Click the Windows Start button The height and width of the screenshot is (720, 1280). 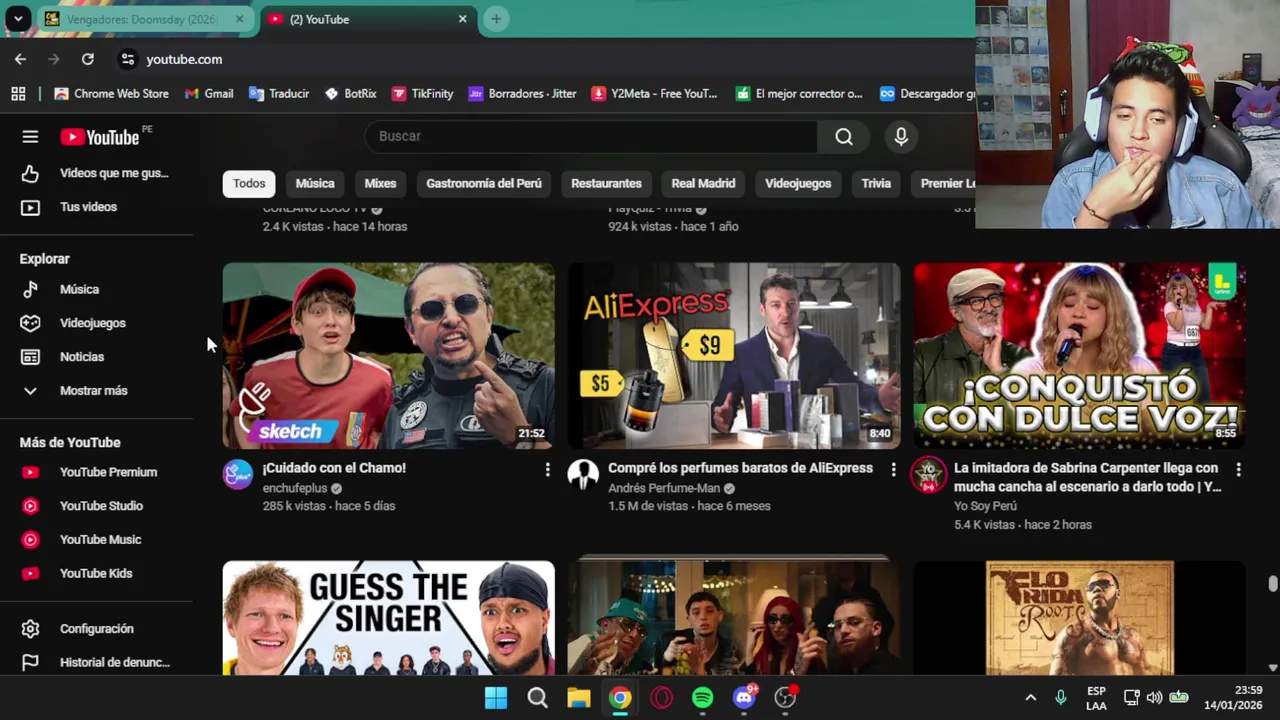[x=496, y=698]
